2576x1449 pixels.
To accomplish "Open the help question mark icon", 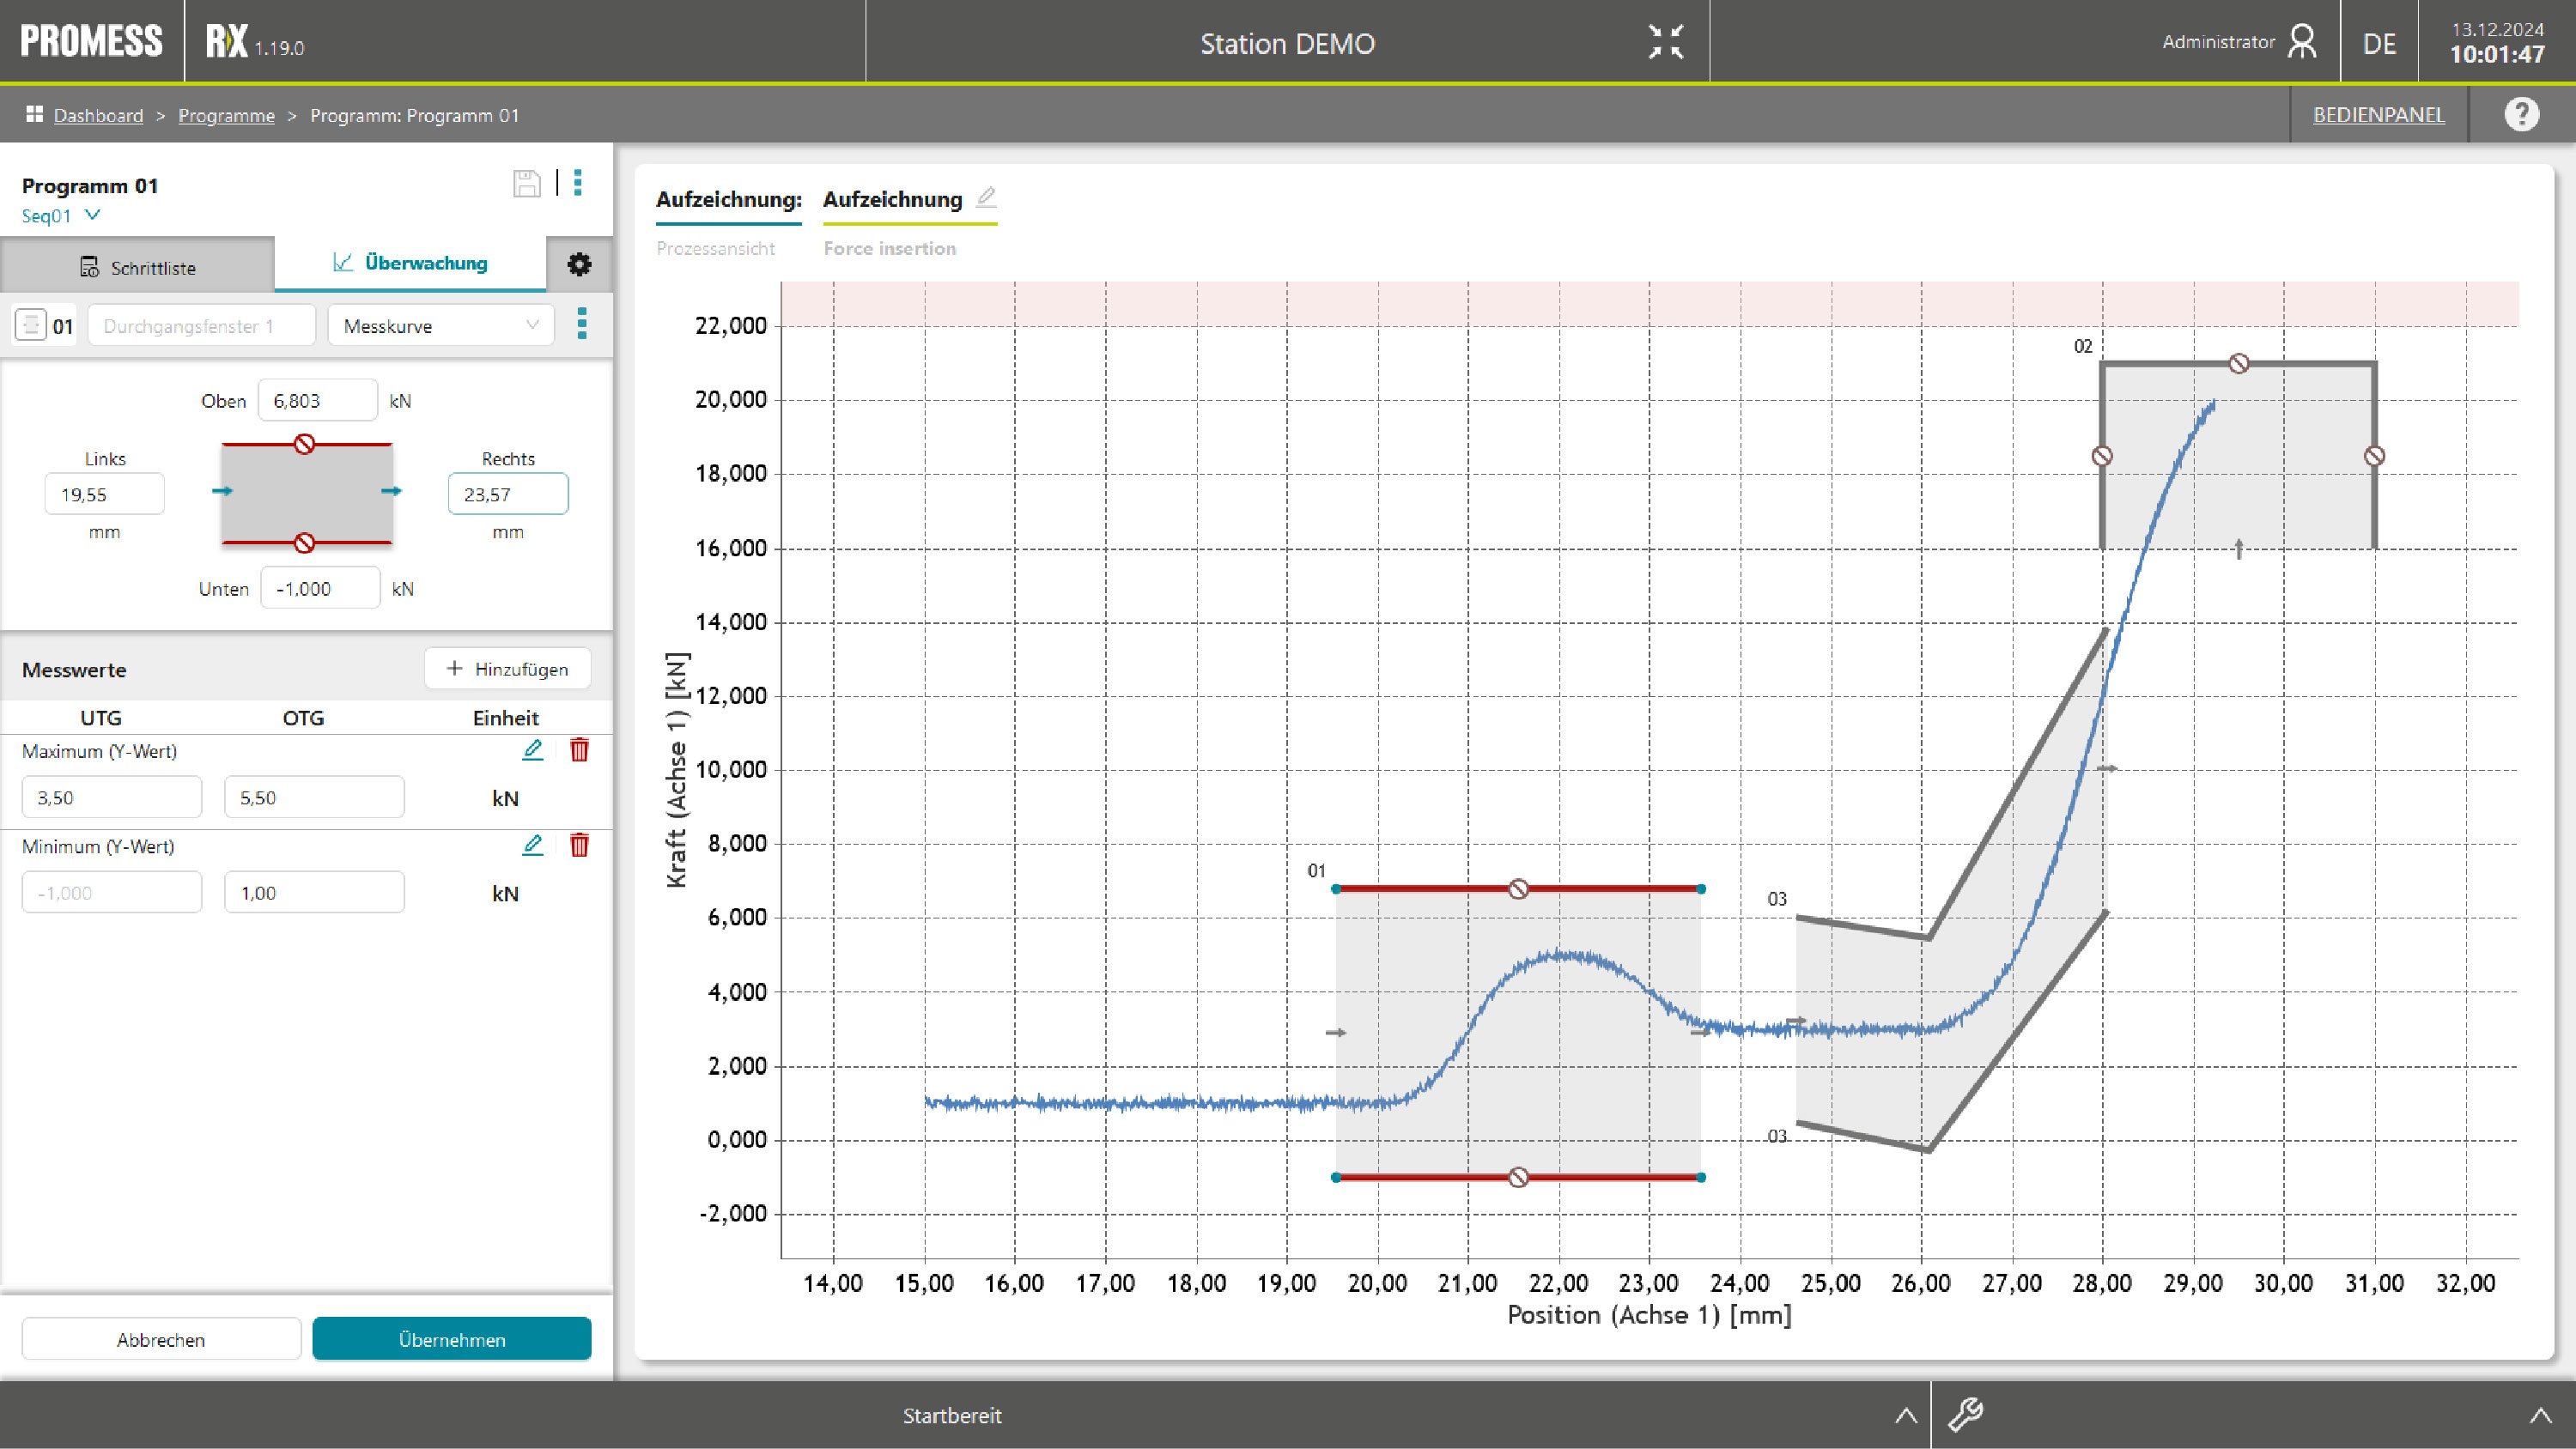I will (x=2521, y=114).
